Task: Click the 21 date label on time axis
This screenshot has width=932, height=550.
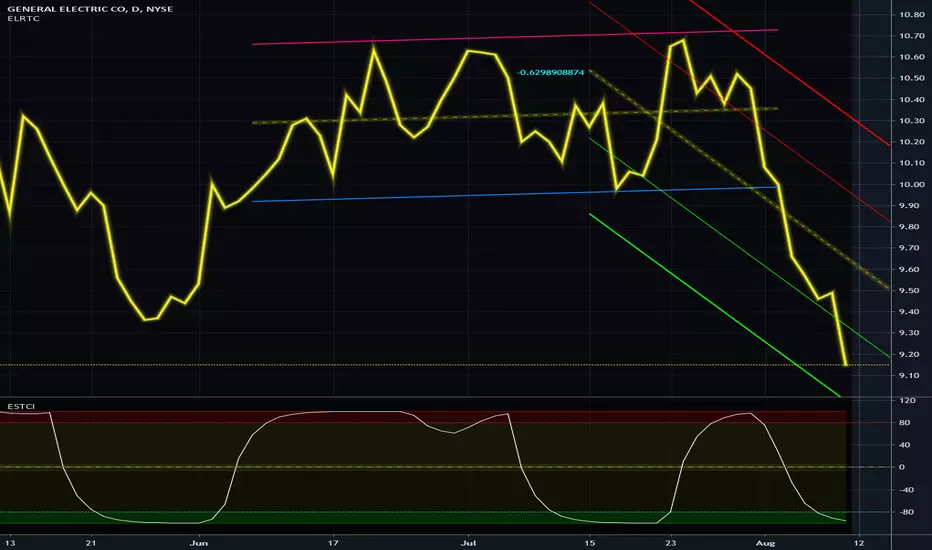Action: [90, 543]
